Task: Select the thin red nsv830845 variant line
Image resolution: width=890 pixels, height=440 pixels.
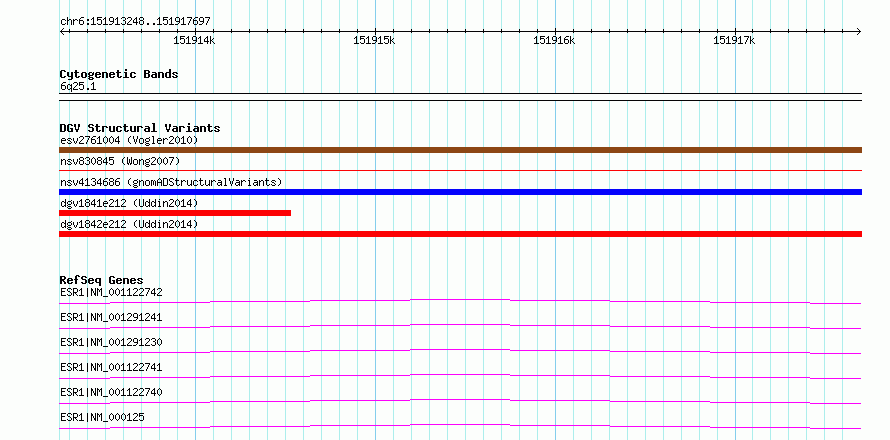Action: (x=460, y=170)
